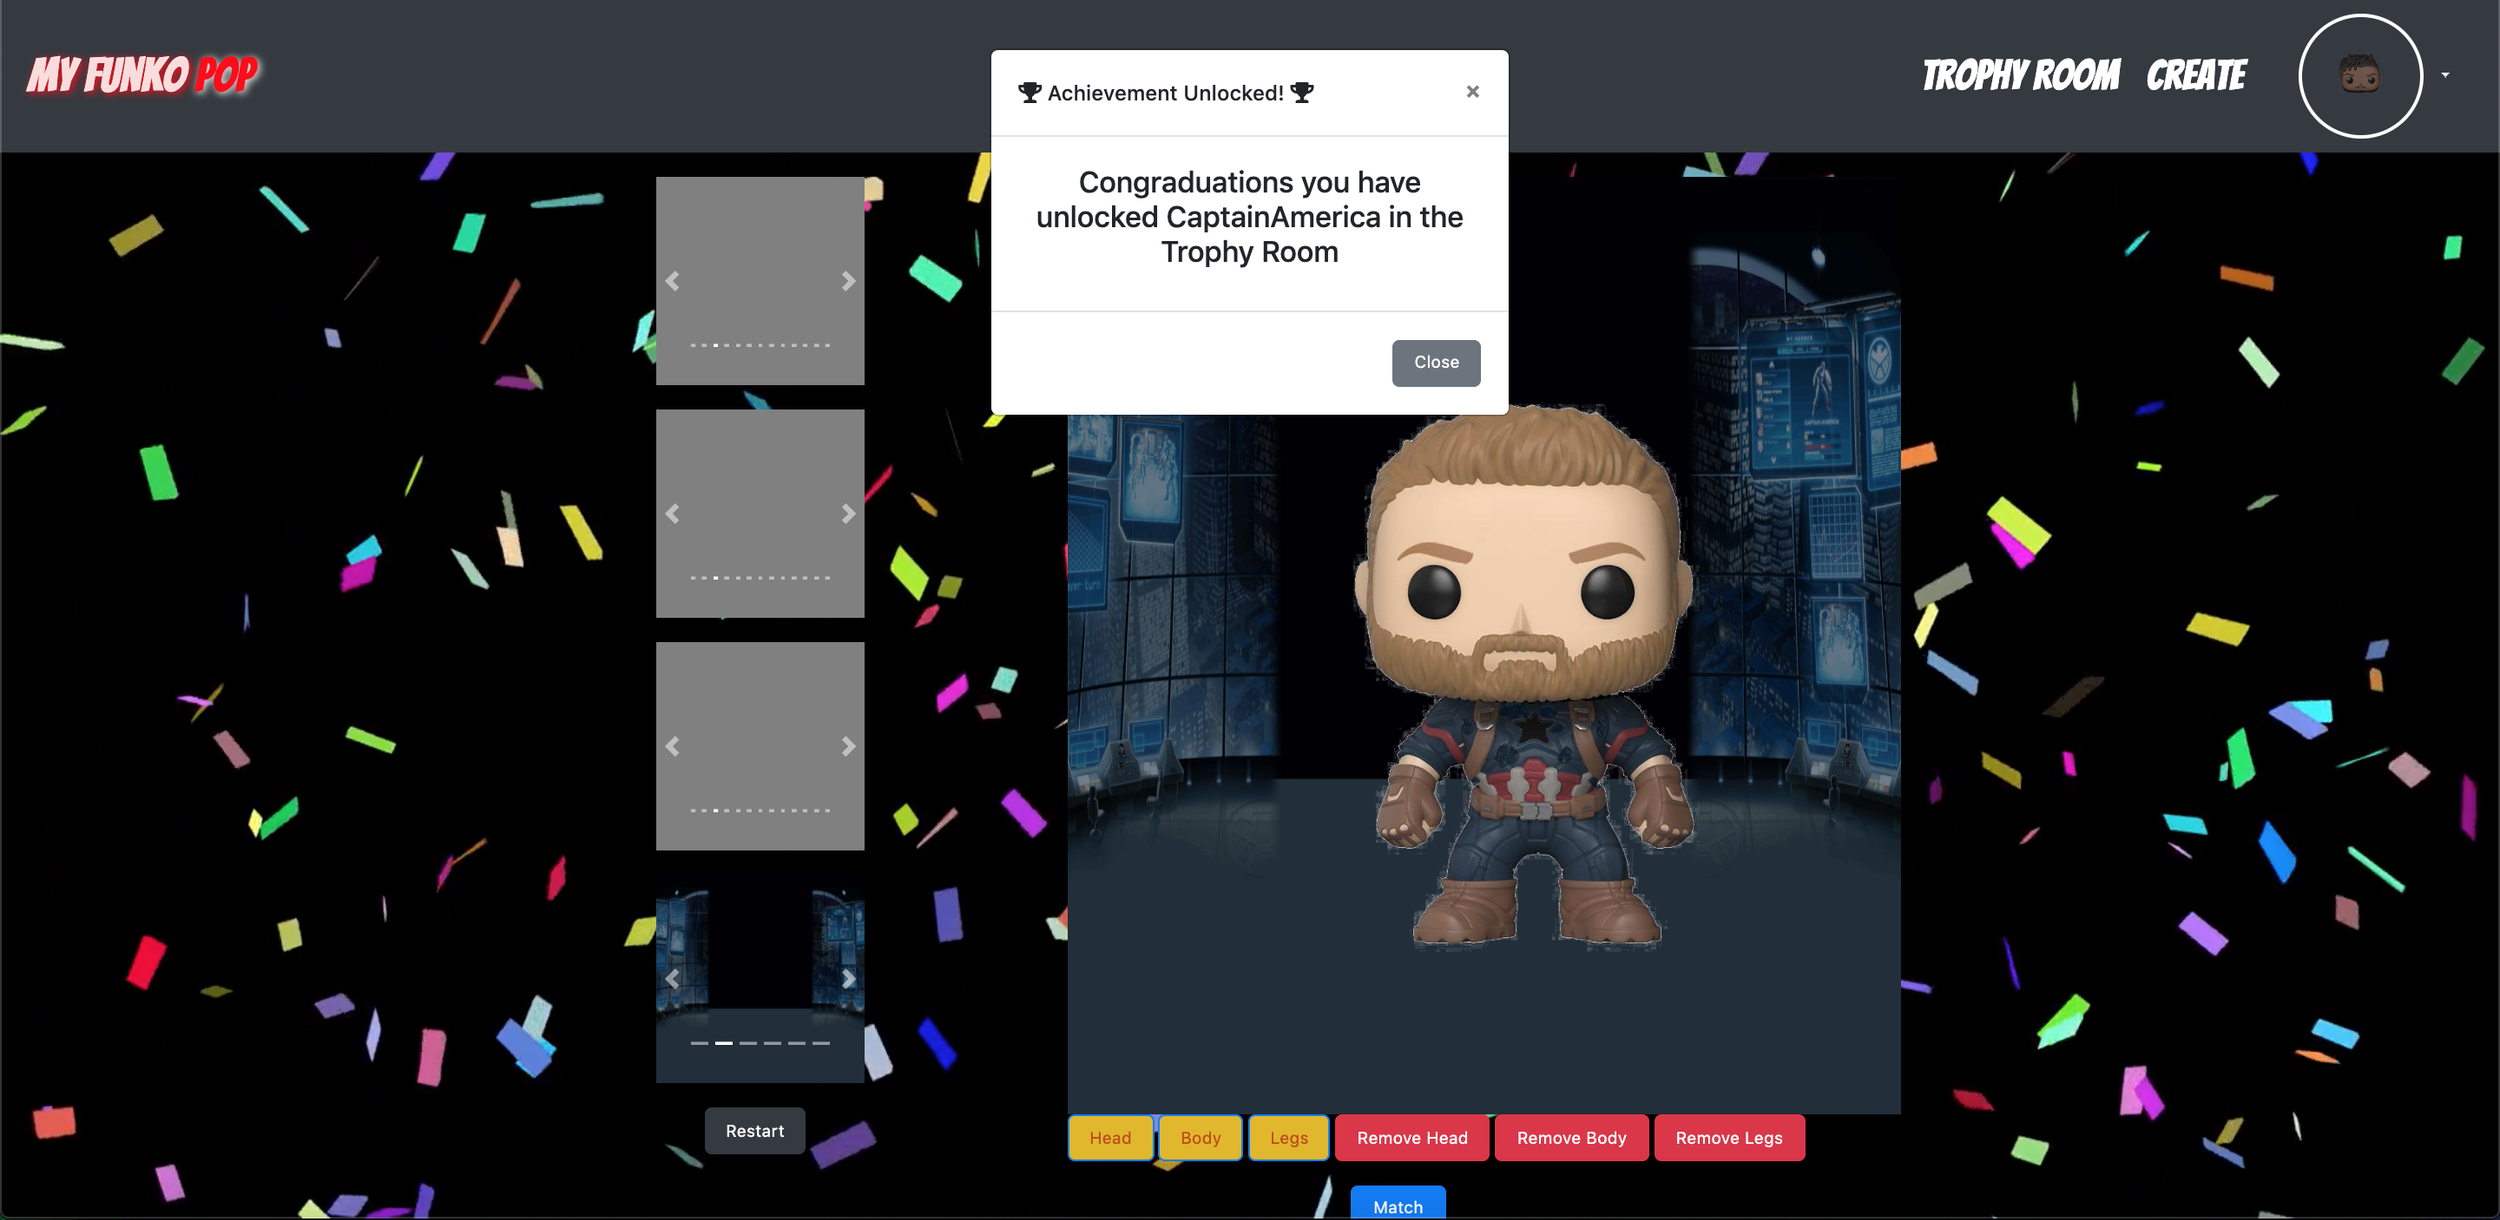This screenshot has width=2500, height=1220.
Task: Dismiss the achievement modal with X icon
Action: coord(1472,92)
